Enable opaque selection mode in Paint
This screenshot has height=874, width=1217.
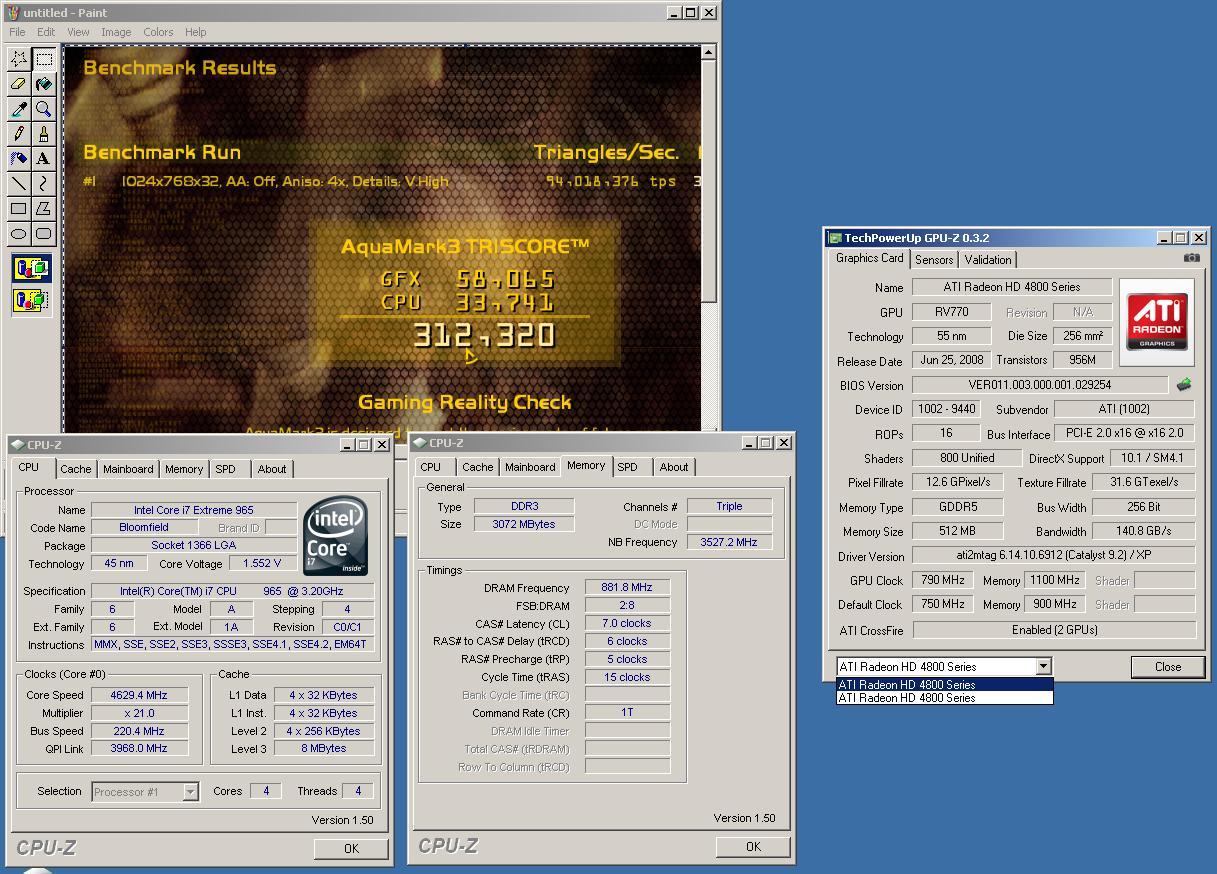31,269
